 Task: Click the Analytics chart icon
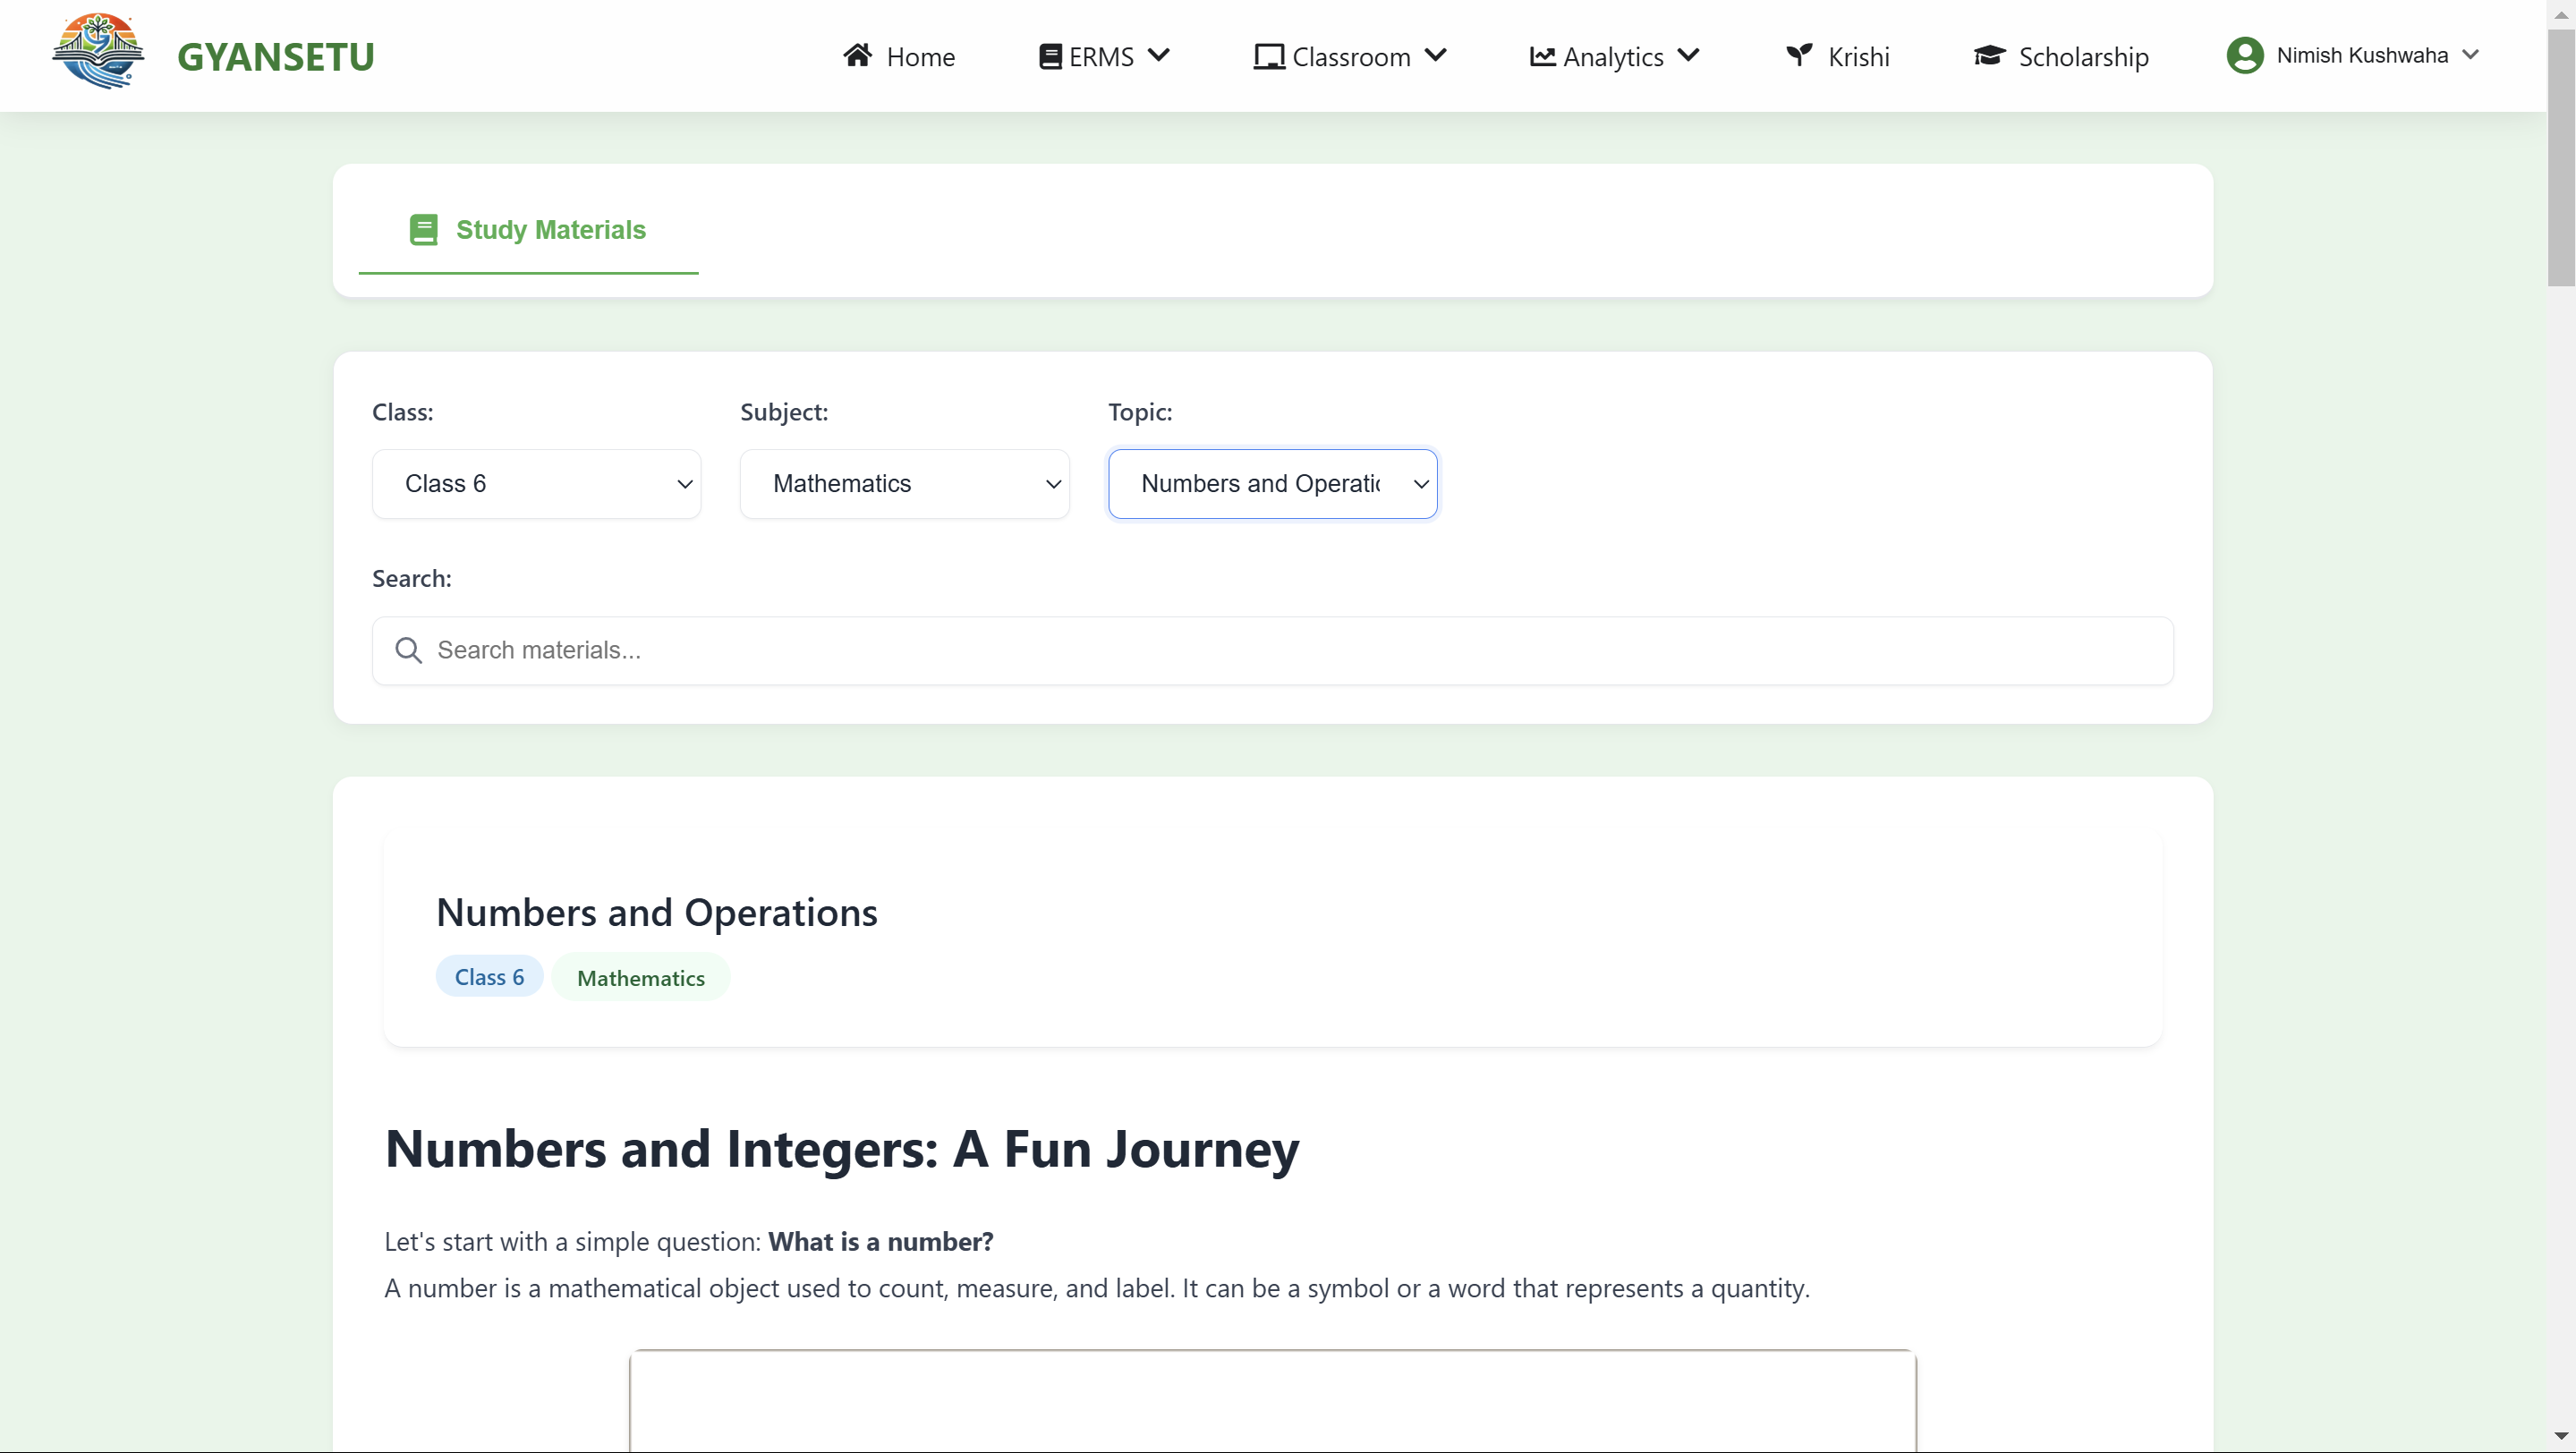[x=1542, y=57]
